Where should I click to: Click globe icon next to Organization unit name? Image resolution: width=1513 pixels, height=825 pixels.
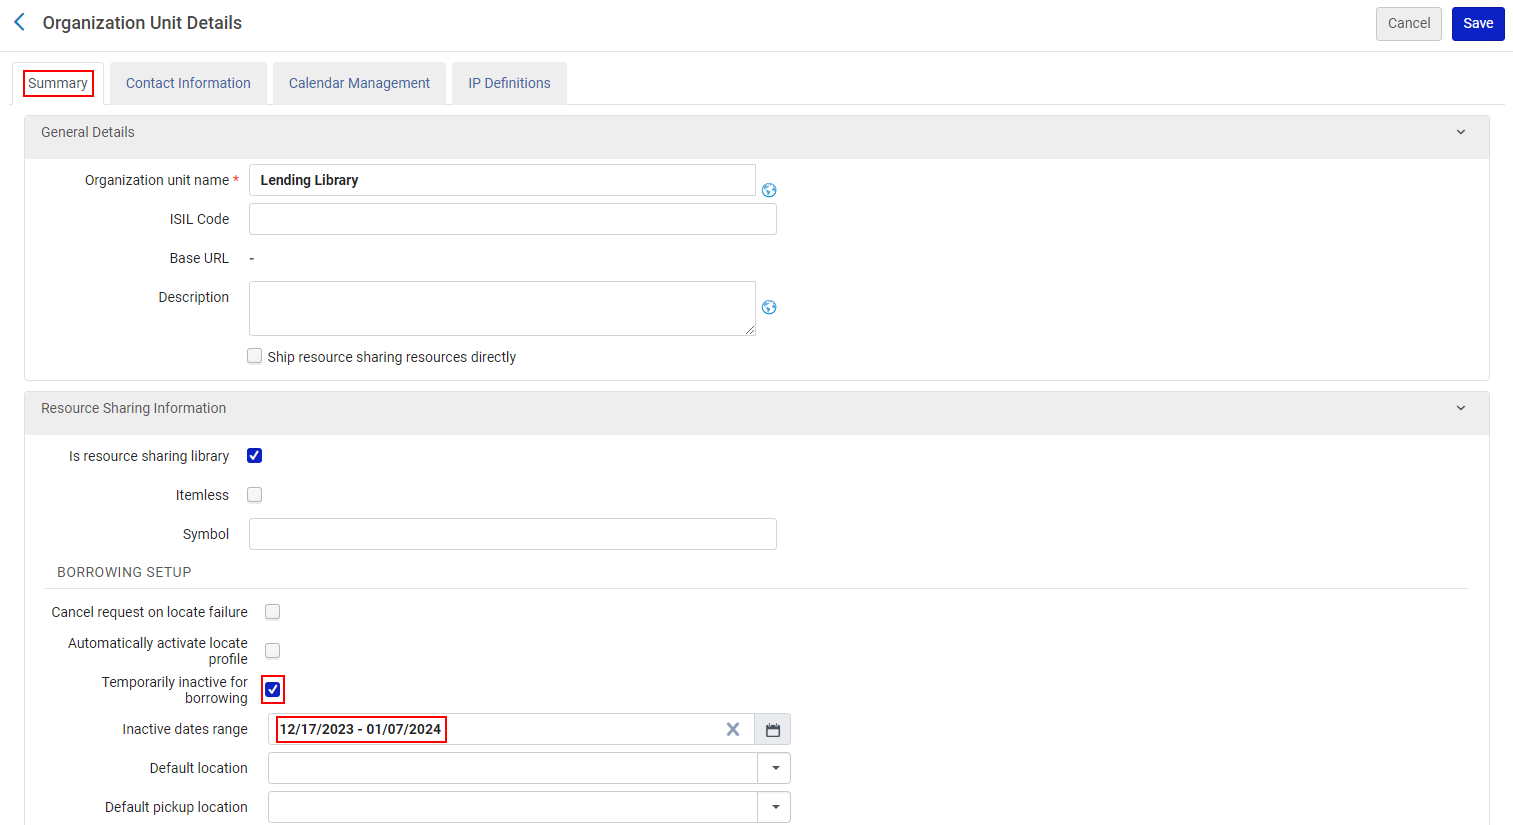pyautogui.click(x=769, y=190)
